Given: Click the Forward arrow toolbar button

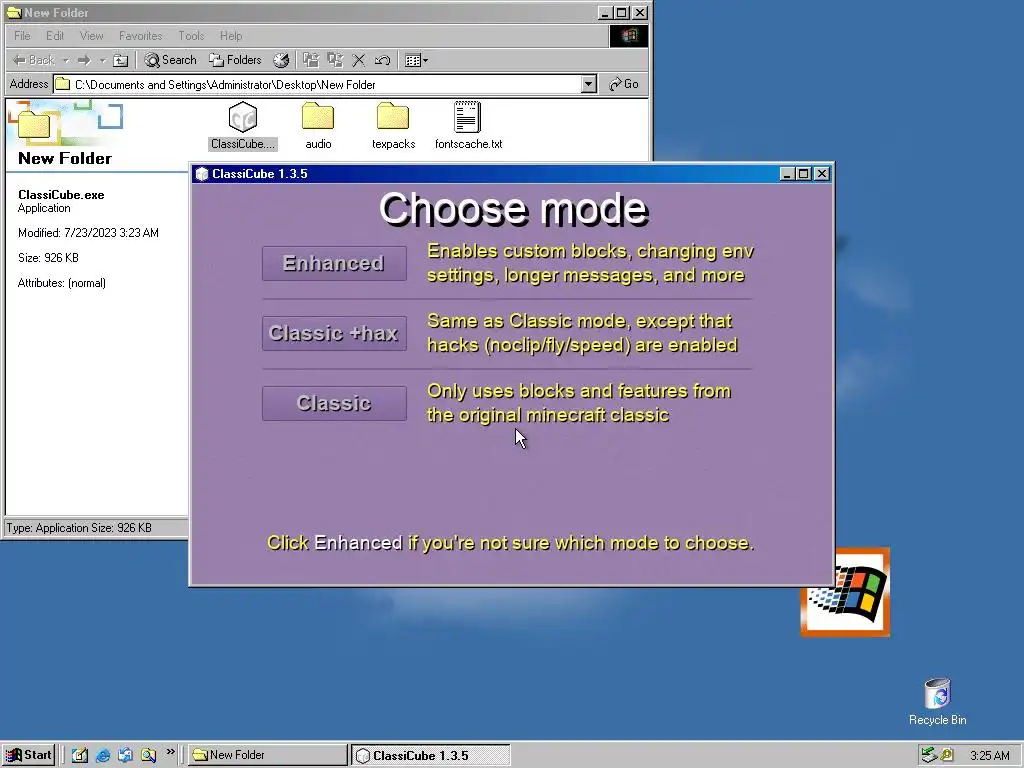Looking at the screenshot, I should [x=84, y=60].
